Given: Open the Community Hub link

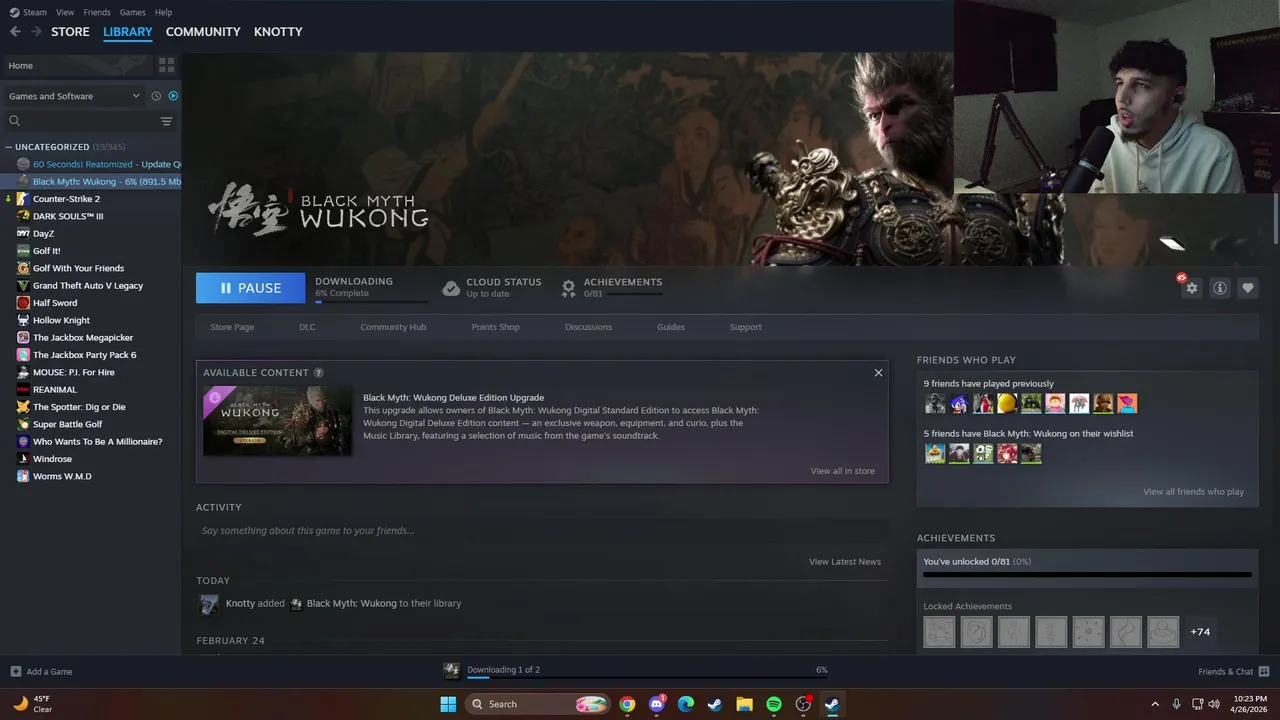Looking at the screenshot, I should coord(393,327).
